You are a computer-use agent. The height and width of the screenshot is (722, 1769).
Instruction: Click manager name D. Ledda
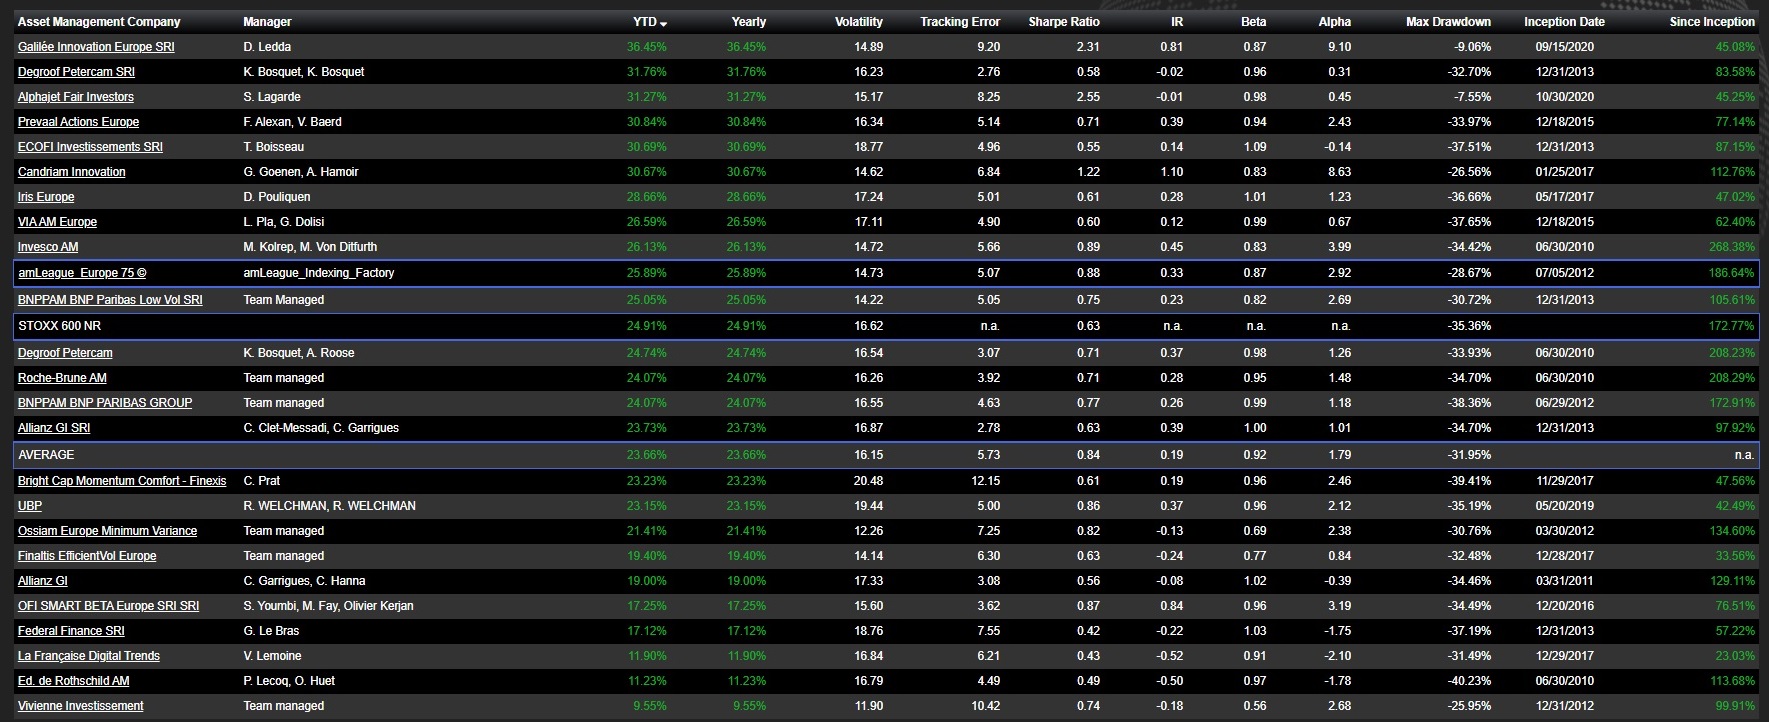click(267, 47)
